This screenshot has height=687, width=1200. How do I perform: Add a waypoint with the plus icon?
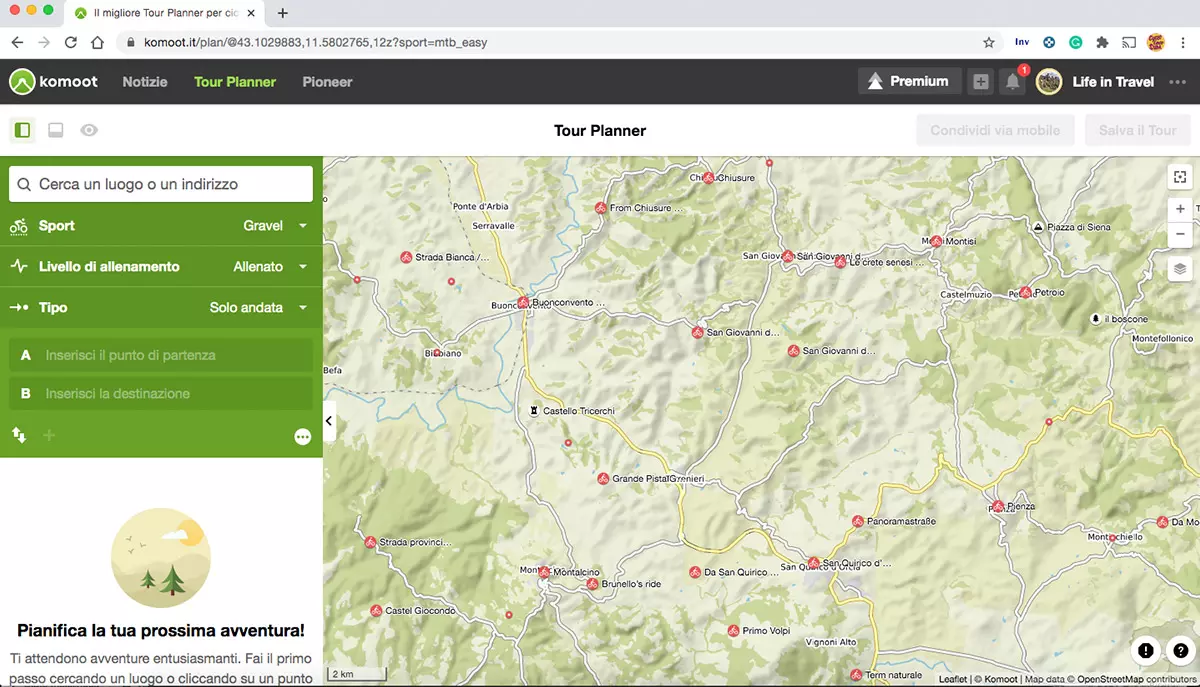click(x=49, y=435)
